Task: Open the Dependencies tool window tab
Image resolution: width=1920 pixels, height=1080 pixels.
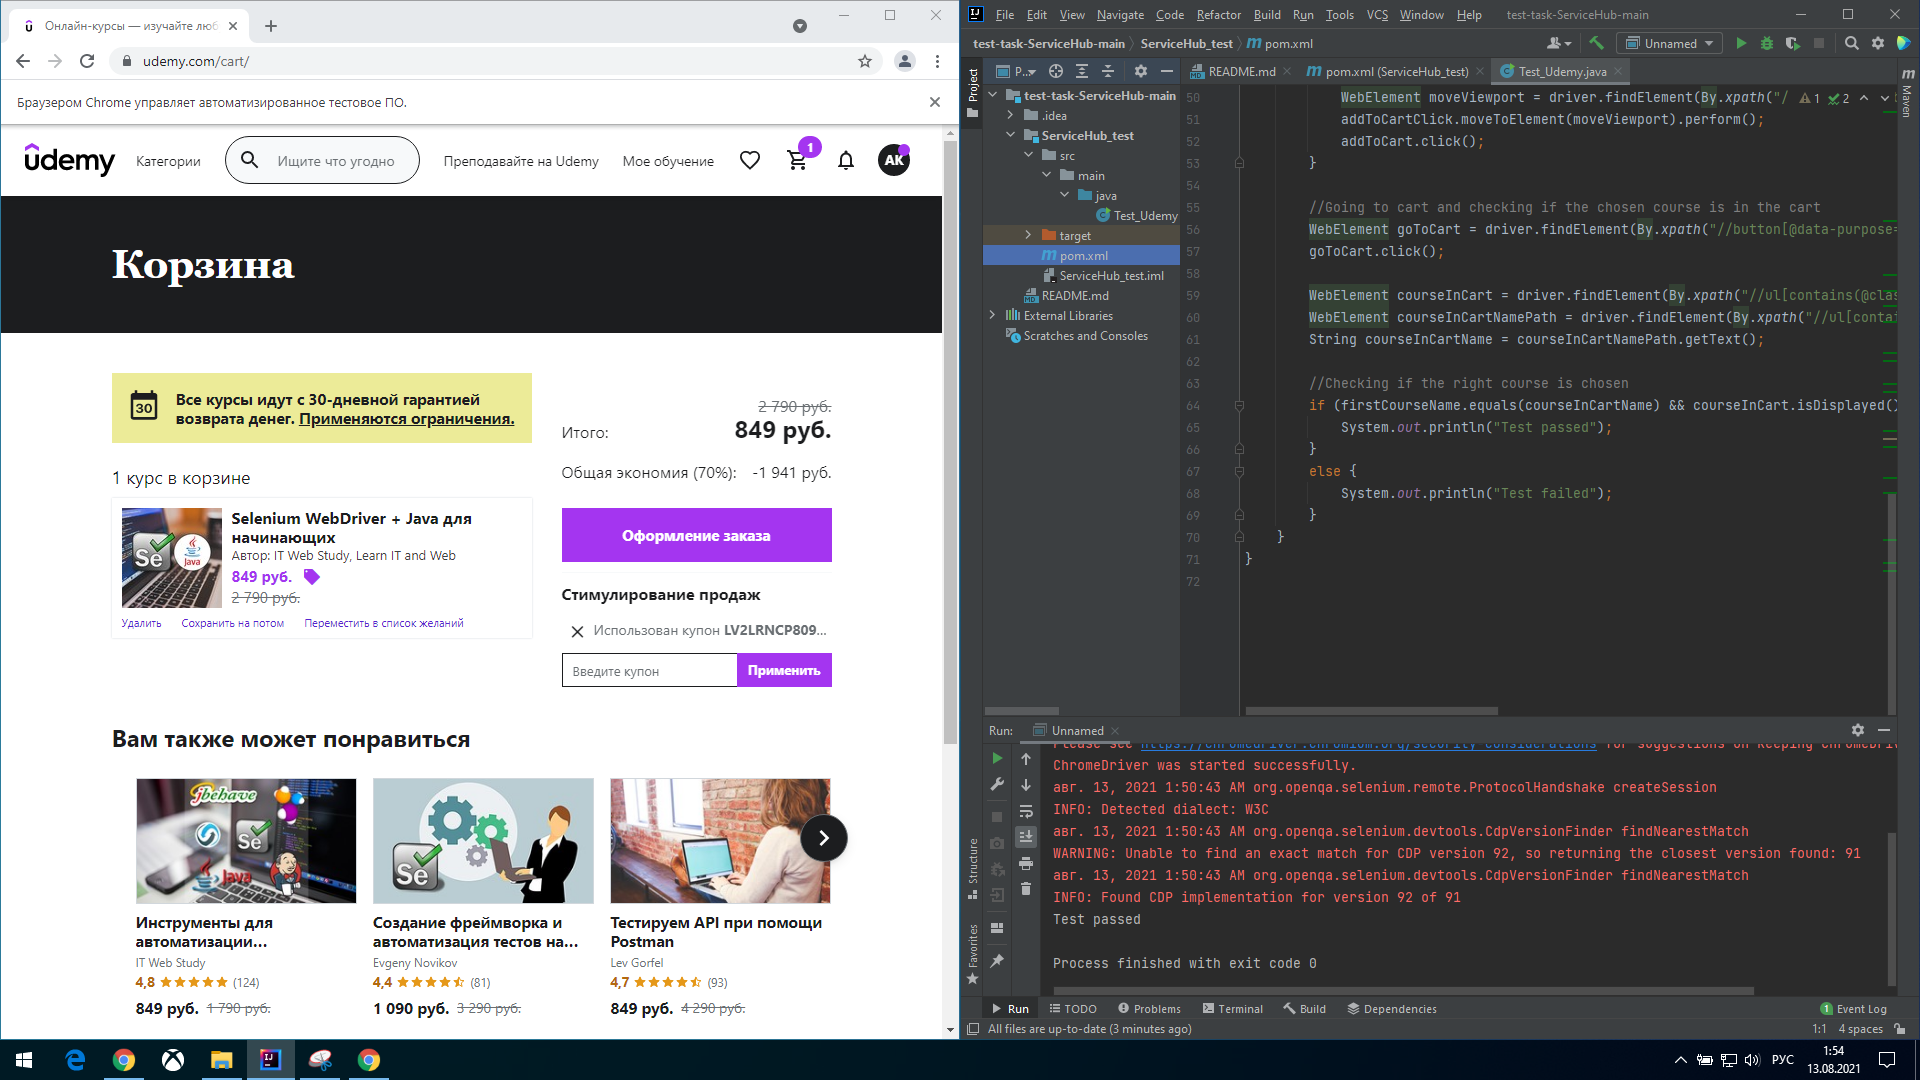Action: coord(1392,1009)
